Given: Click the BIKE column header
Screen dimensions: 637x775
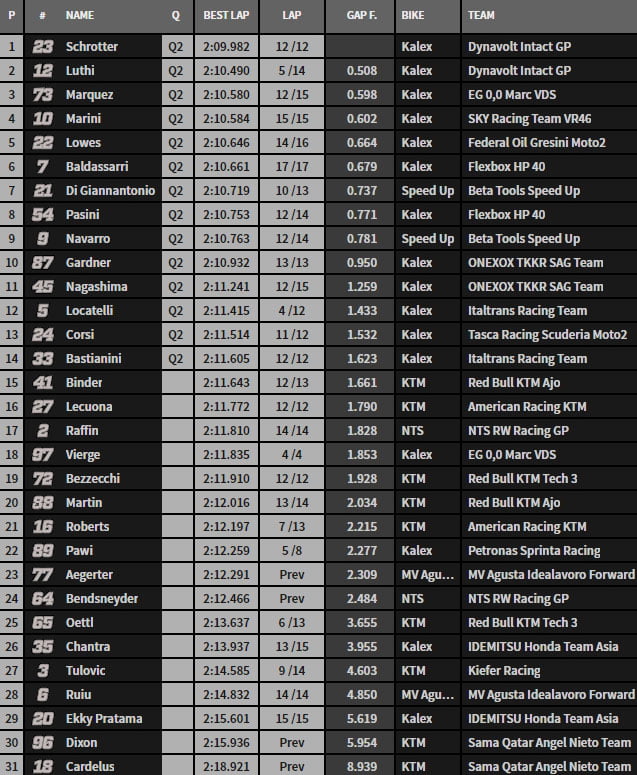Looking at the screenshot, I should (412, 16).
